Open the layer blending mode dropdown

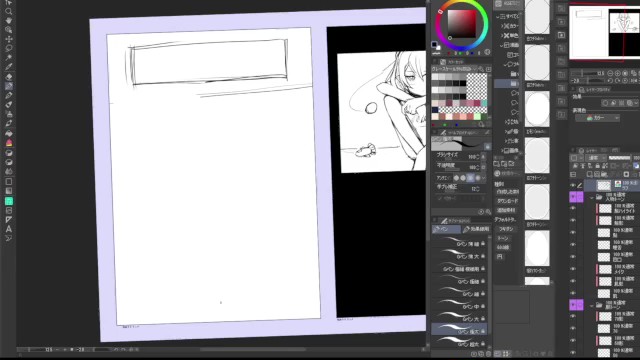(x=596, y=158)
